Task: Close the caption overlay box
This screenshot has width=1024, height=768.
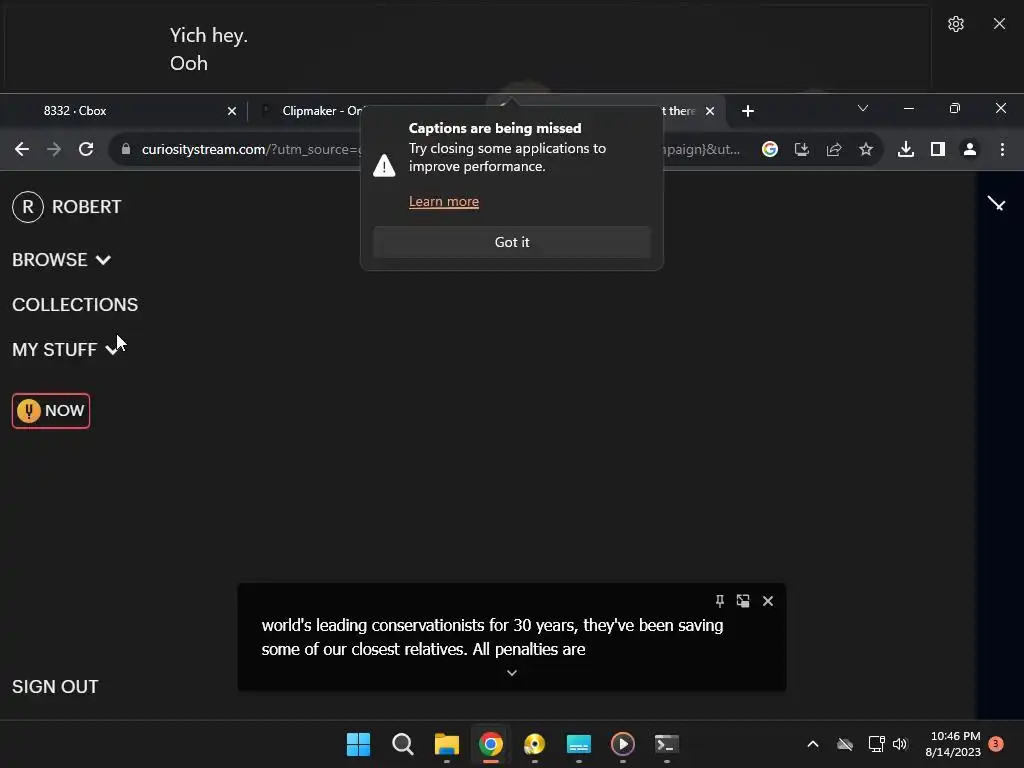Action: [768, 601]
